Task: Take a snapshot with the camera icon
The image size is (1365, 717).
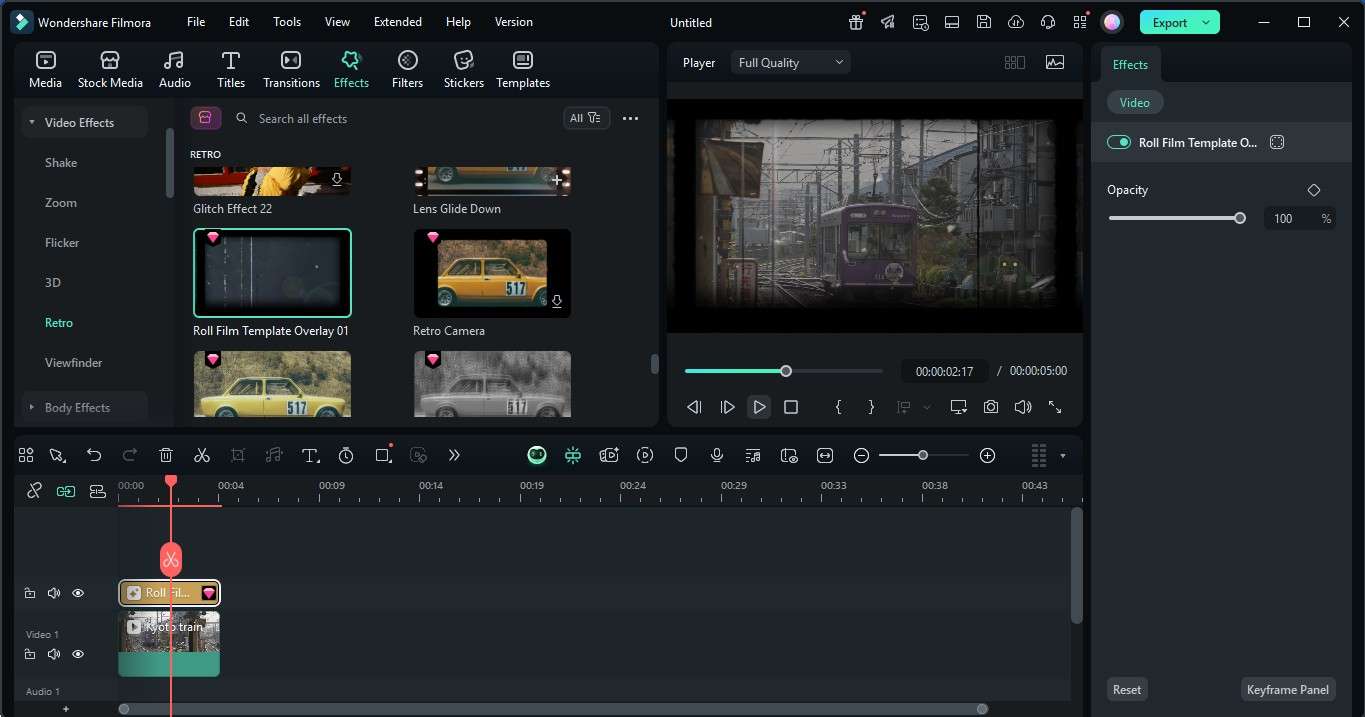Action: click(x=990, y=407)
